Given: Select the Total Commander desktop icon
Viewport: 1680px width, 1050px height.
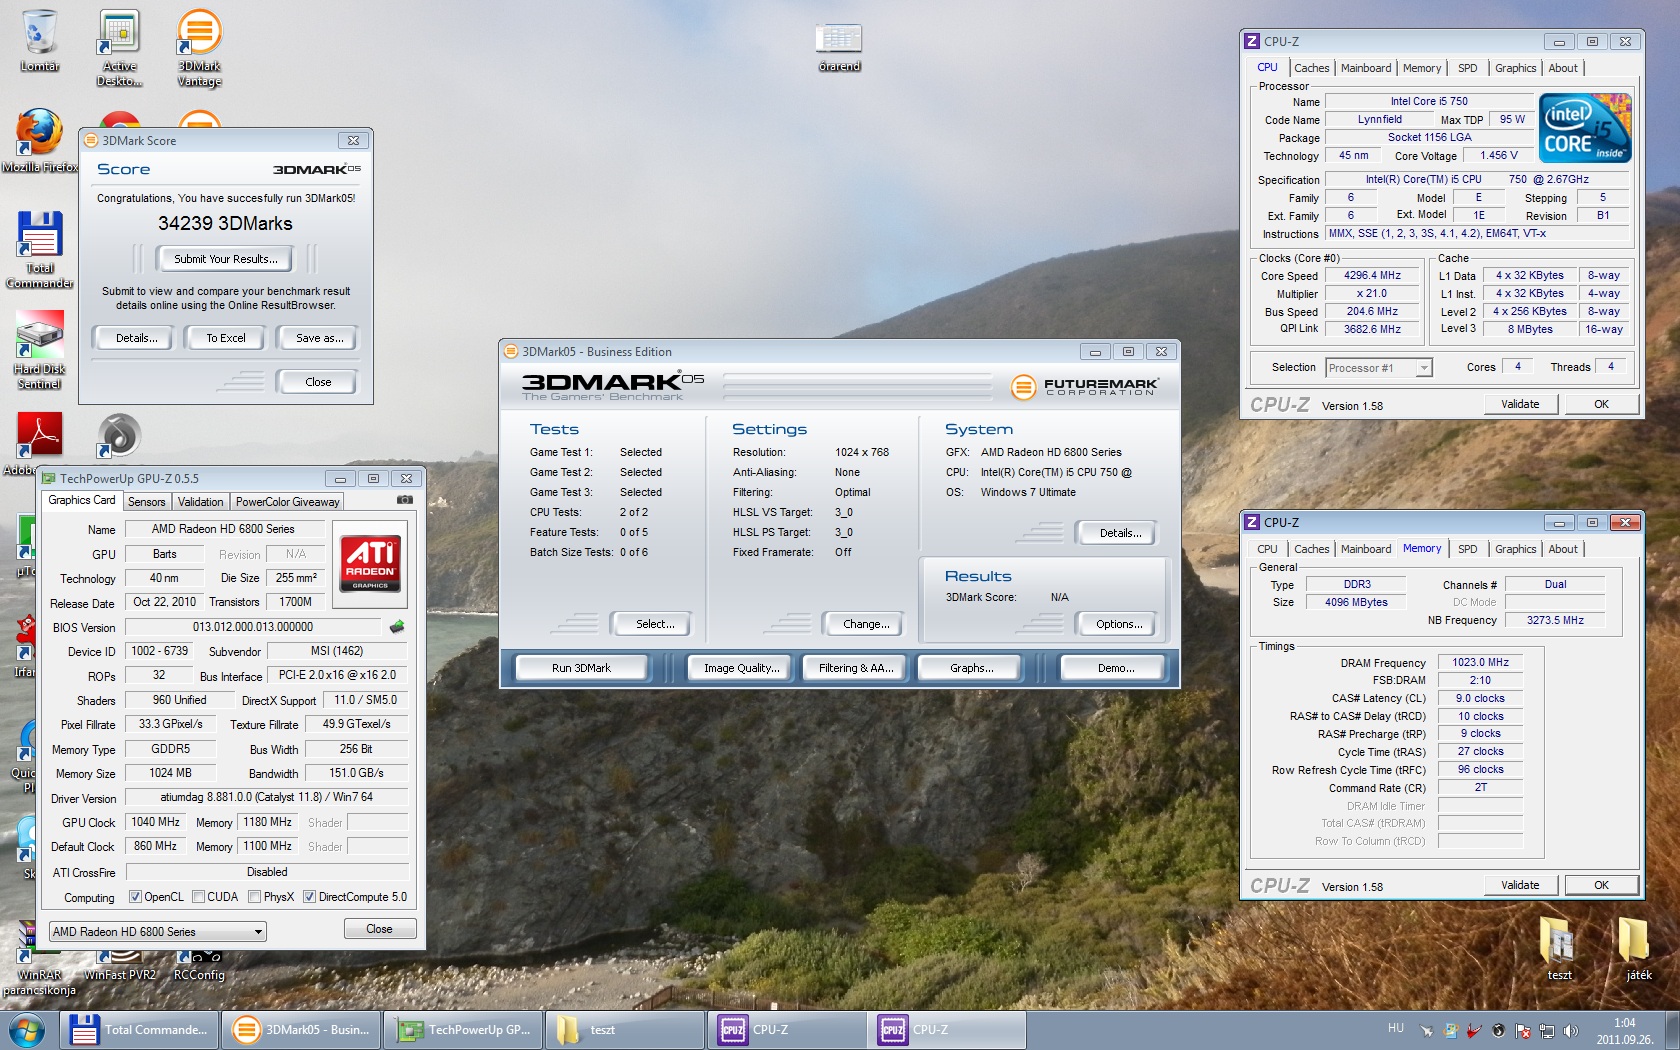Looking at the screenshot, I should (40, 249).
